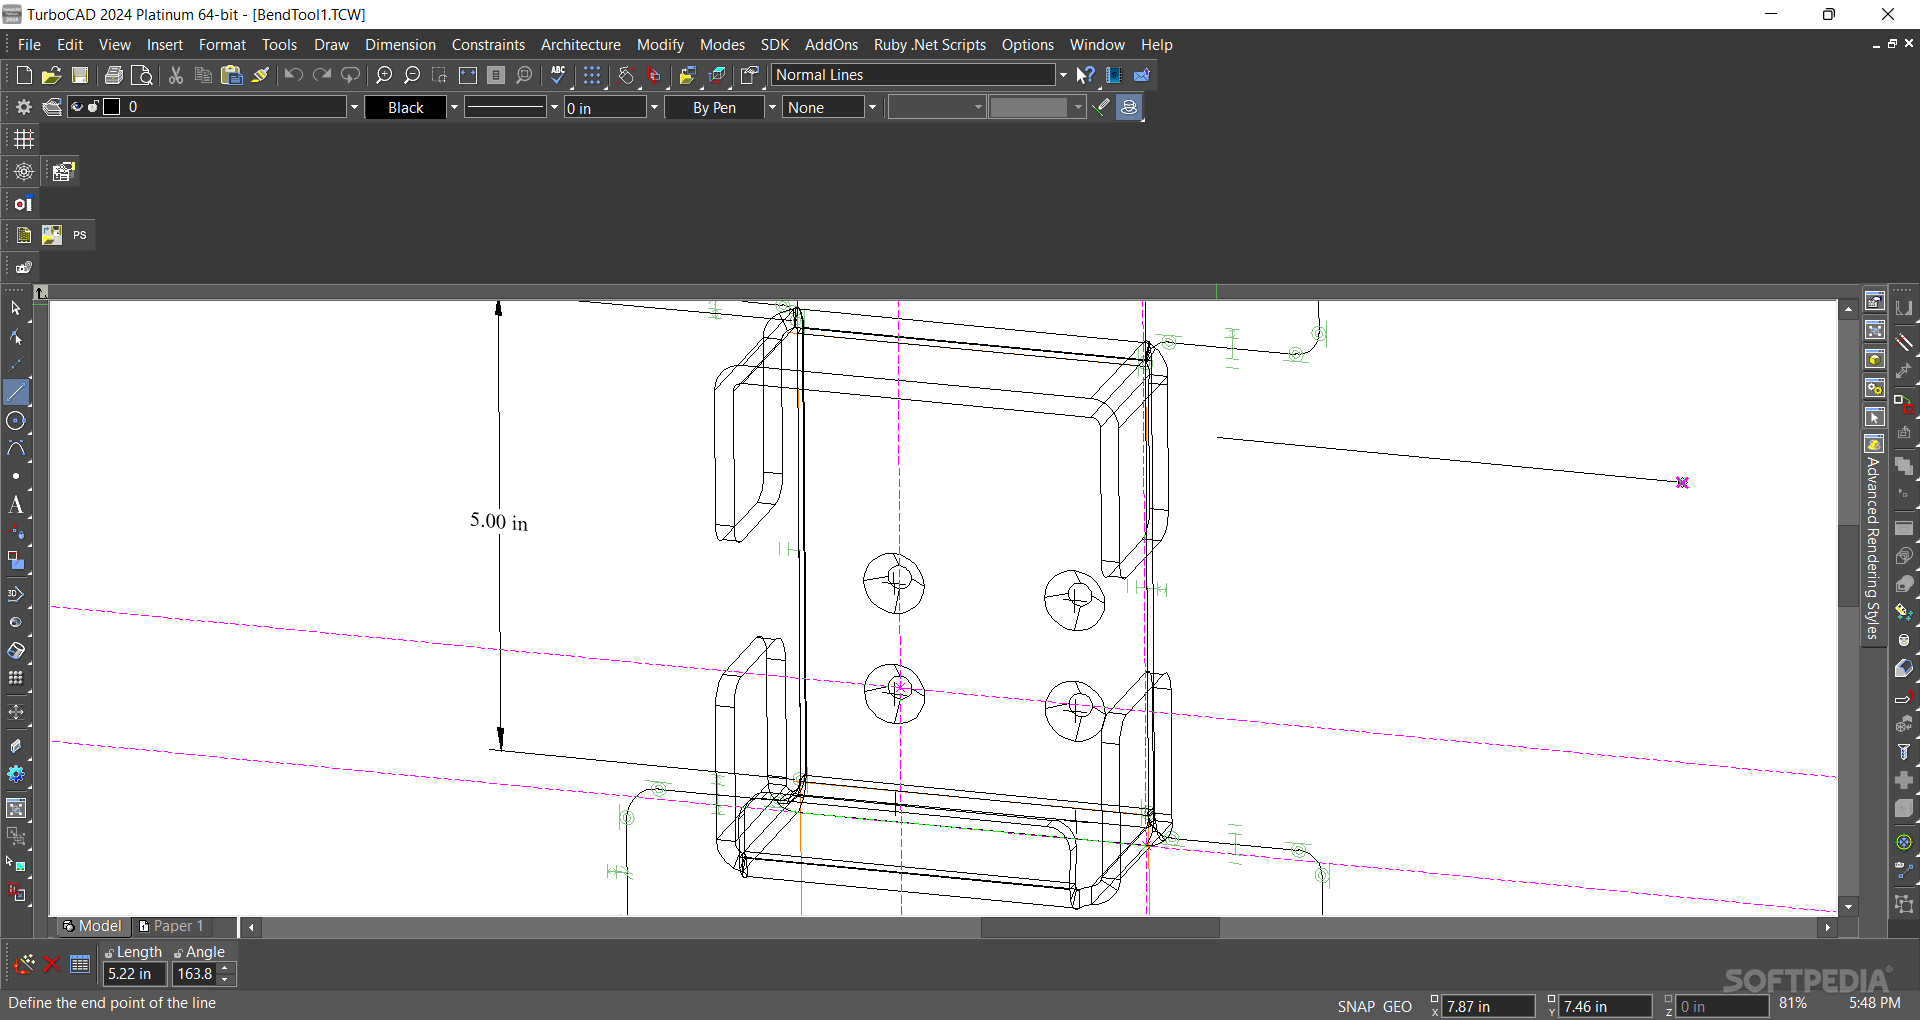Viewport: 1920px width, 1020px height.
Task: Open the By Pen dropdown
Action: tap(771, 107)
